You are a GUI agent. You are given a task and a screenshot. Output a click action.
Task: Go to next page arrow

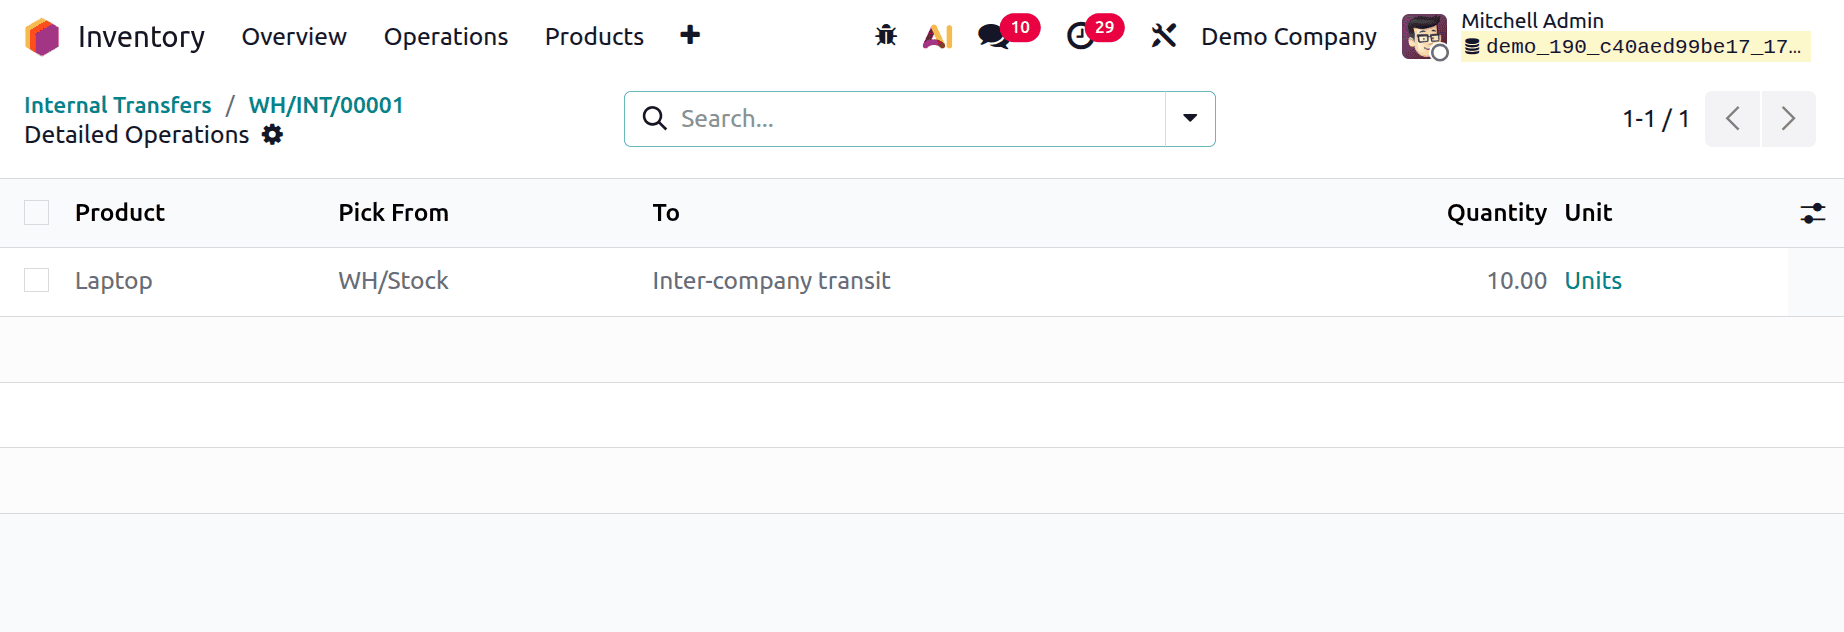[x=1788, y=119]
